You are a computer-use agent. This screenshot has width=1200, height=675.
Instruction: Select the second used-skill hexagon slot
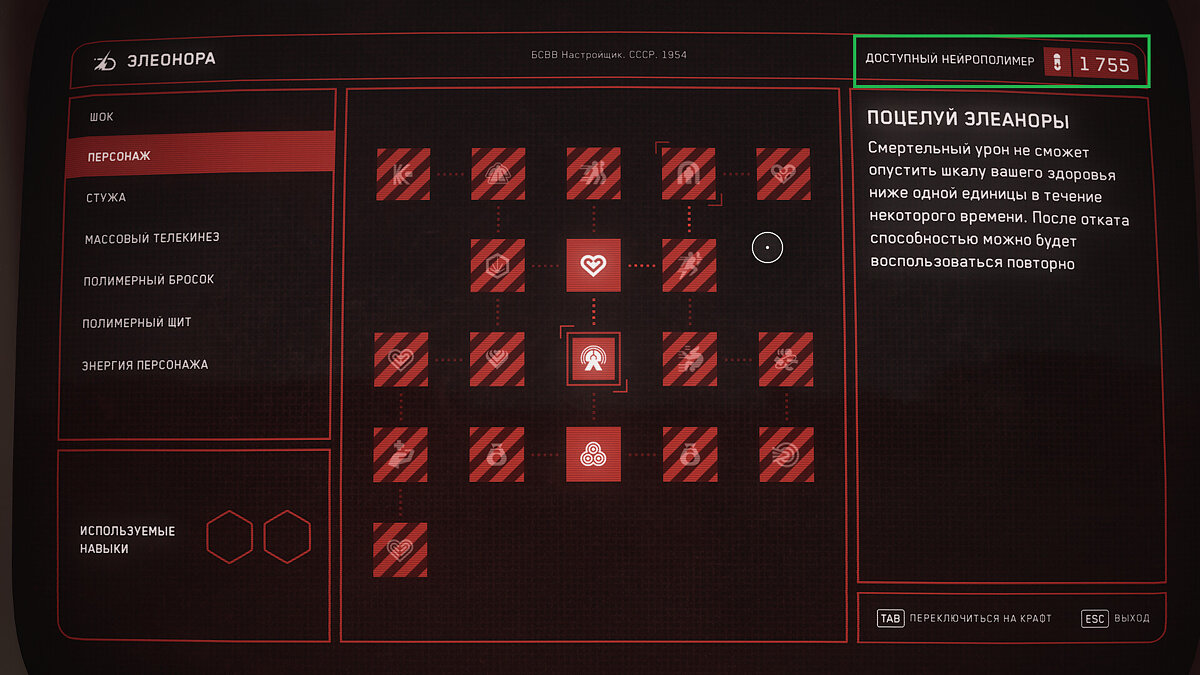(288, 537)
